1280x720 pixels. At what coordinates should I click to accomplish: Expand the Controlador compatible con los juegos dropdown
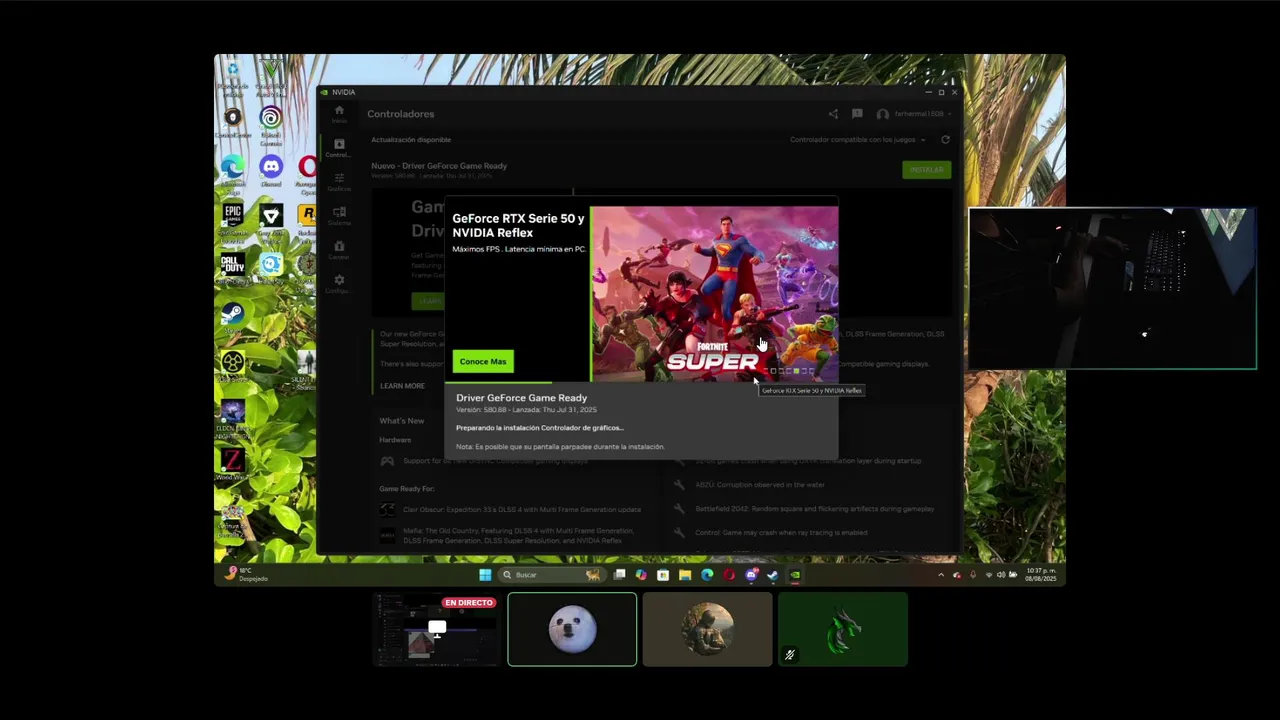857,140
